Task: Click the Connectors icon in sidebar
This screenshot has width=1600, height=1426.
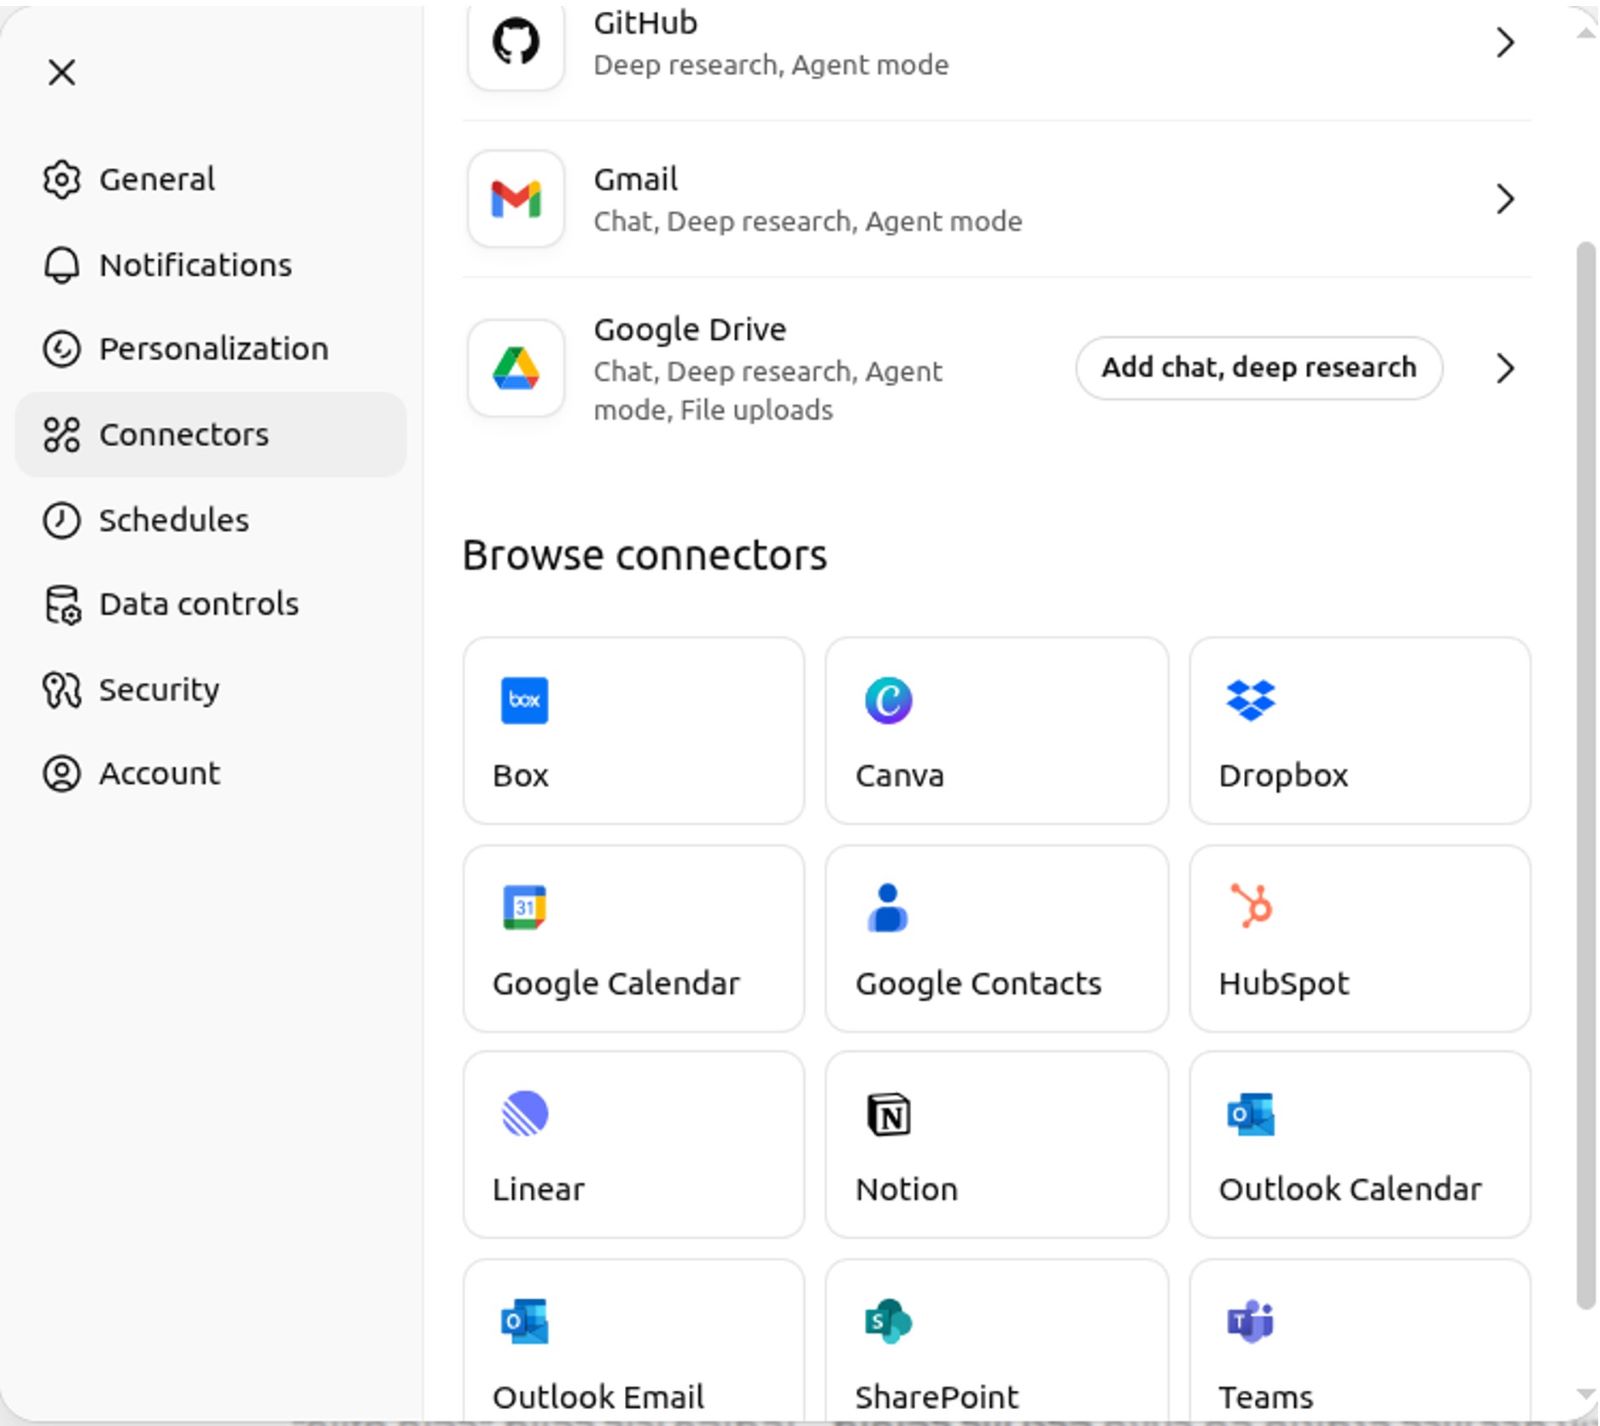Action: 62,435
